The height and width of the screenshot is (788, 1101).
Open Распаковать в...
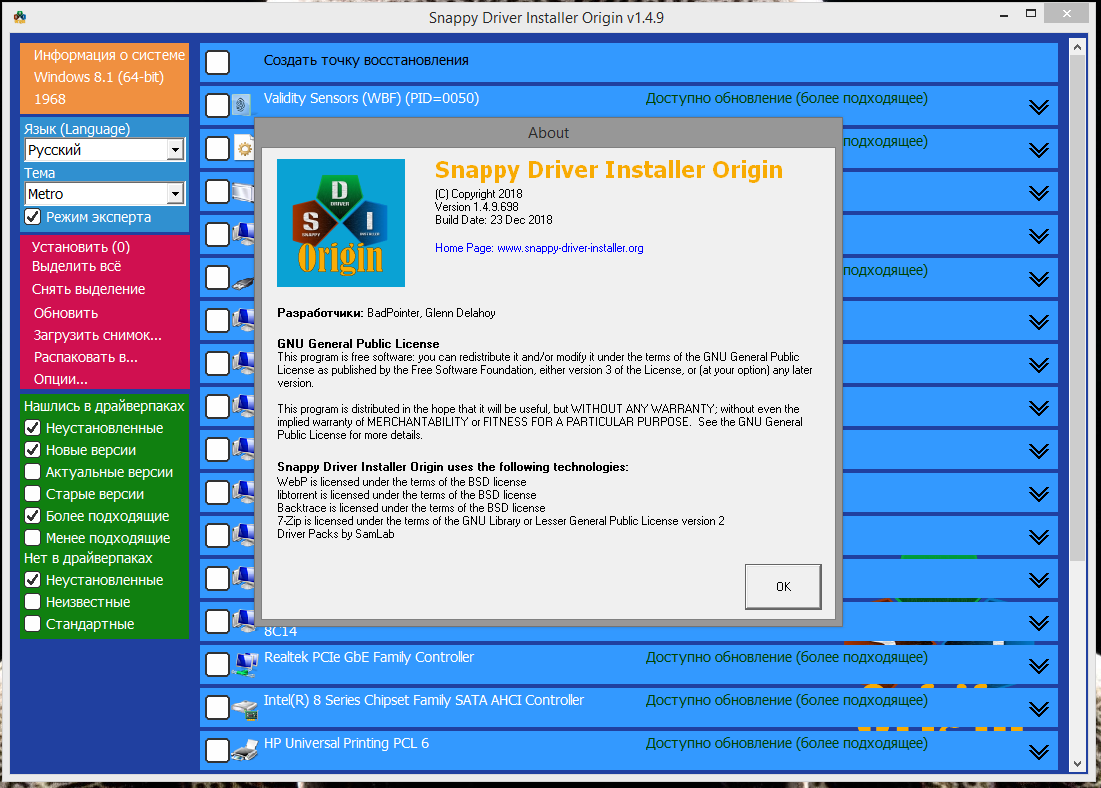[x=86, y=357]
